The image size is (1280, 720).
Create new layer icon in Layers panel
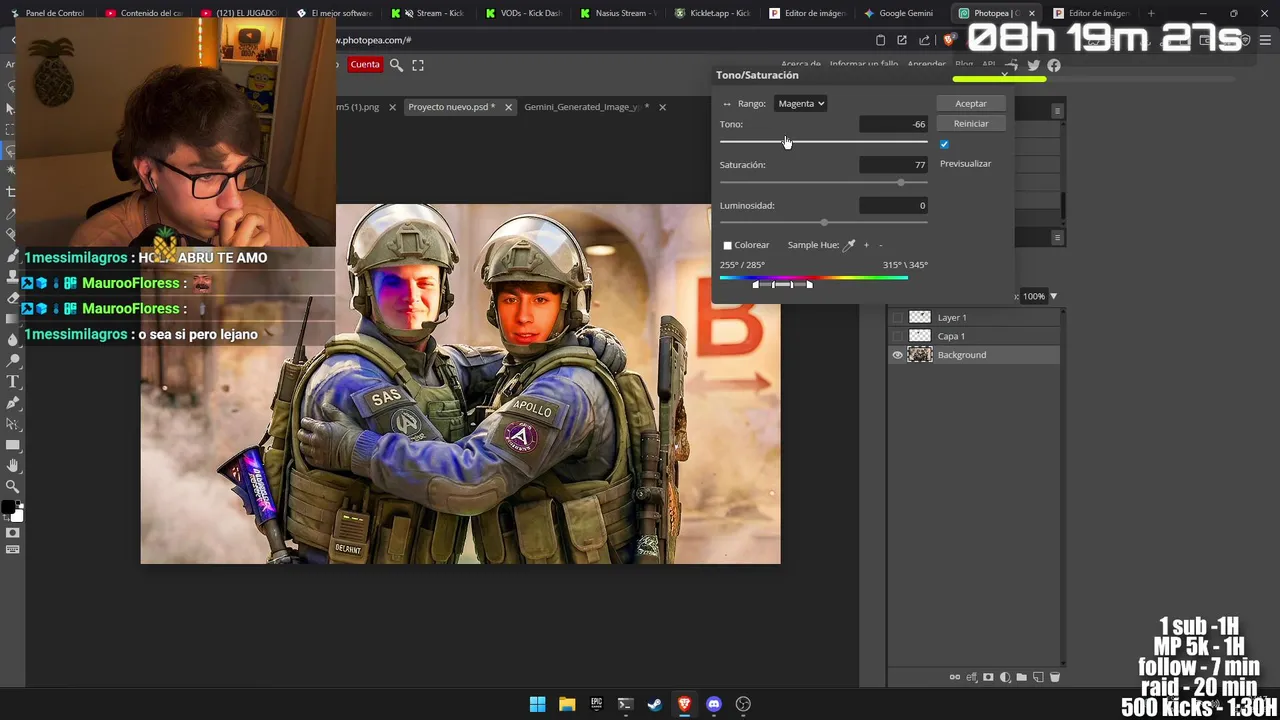pos(1038,677)
